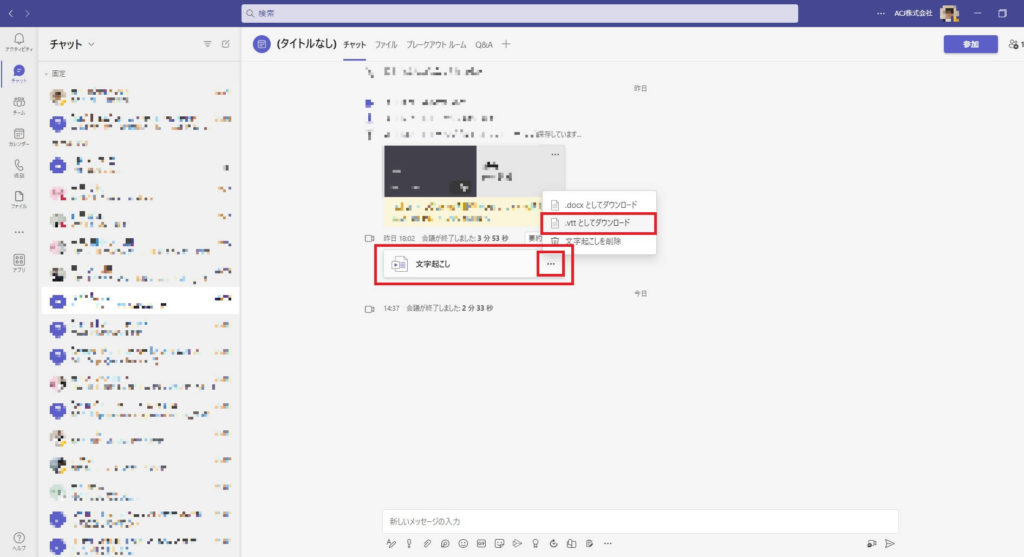Click the 参加 join button

tap(970, 44)
